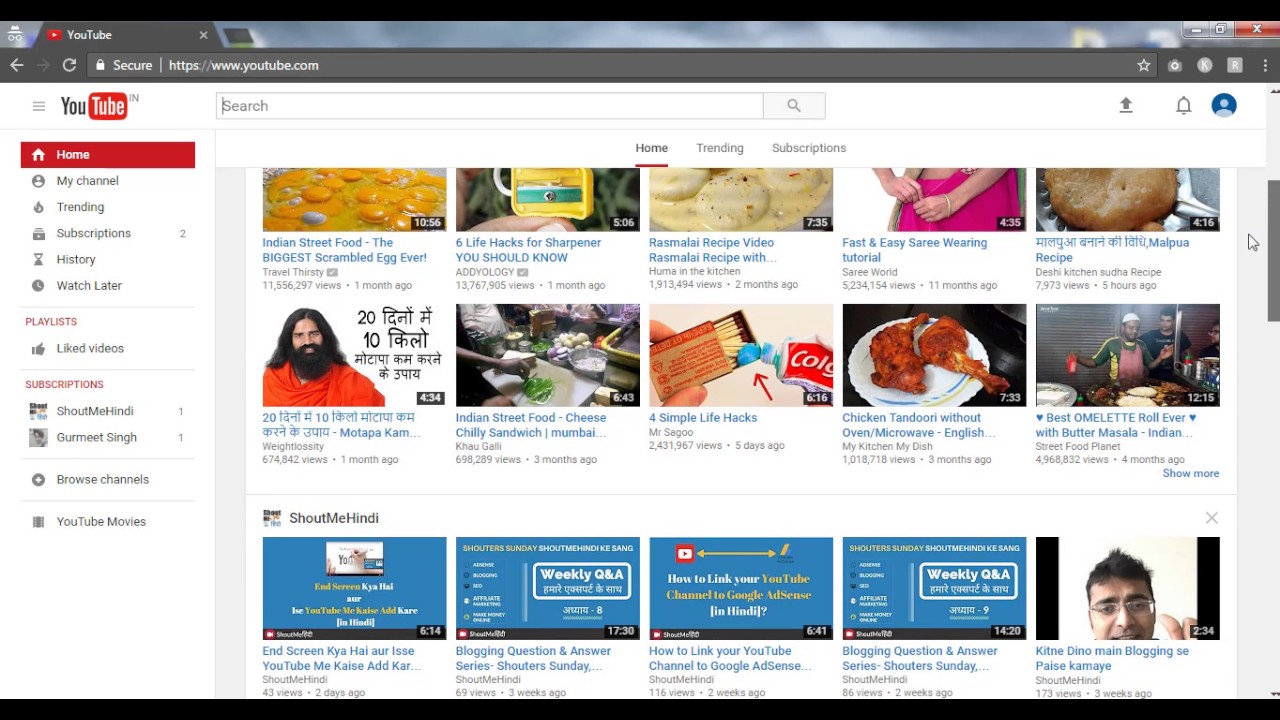Click the camera extension icon in toolbar
This screenshot has width=1280, height=720.
1175,65
